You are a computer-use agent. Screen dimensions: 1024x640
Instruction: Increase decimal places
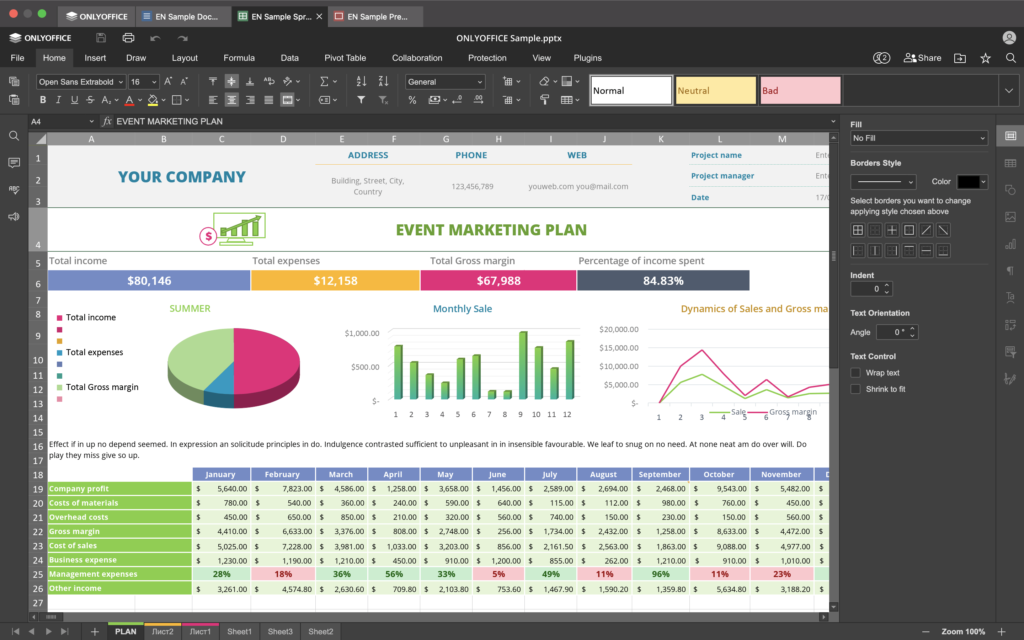click(479, 100)
